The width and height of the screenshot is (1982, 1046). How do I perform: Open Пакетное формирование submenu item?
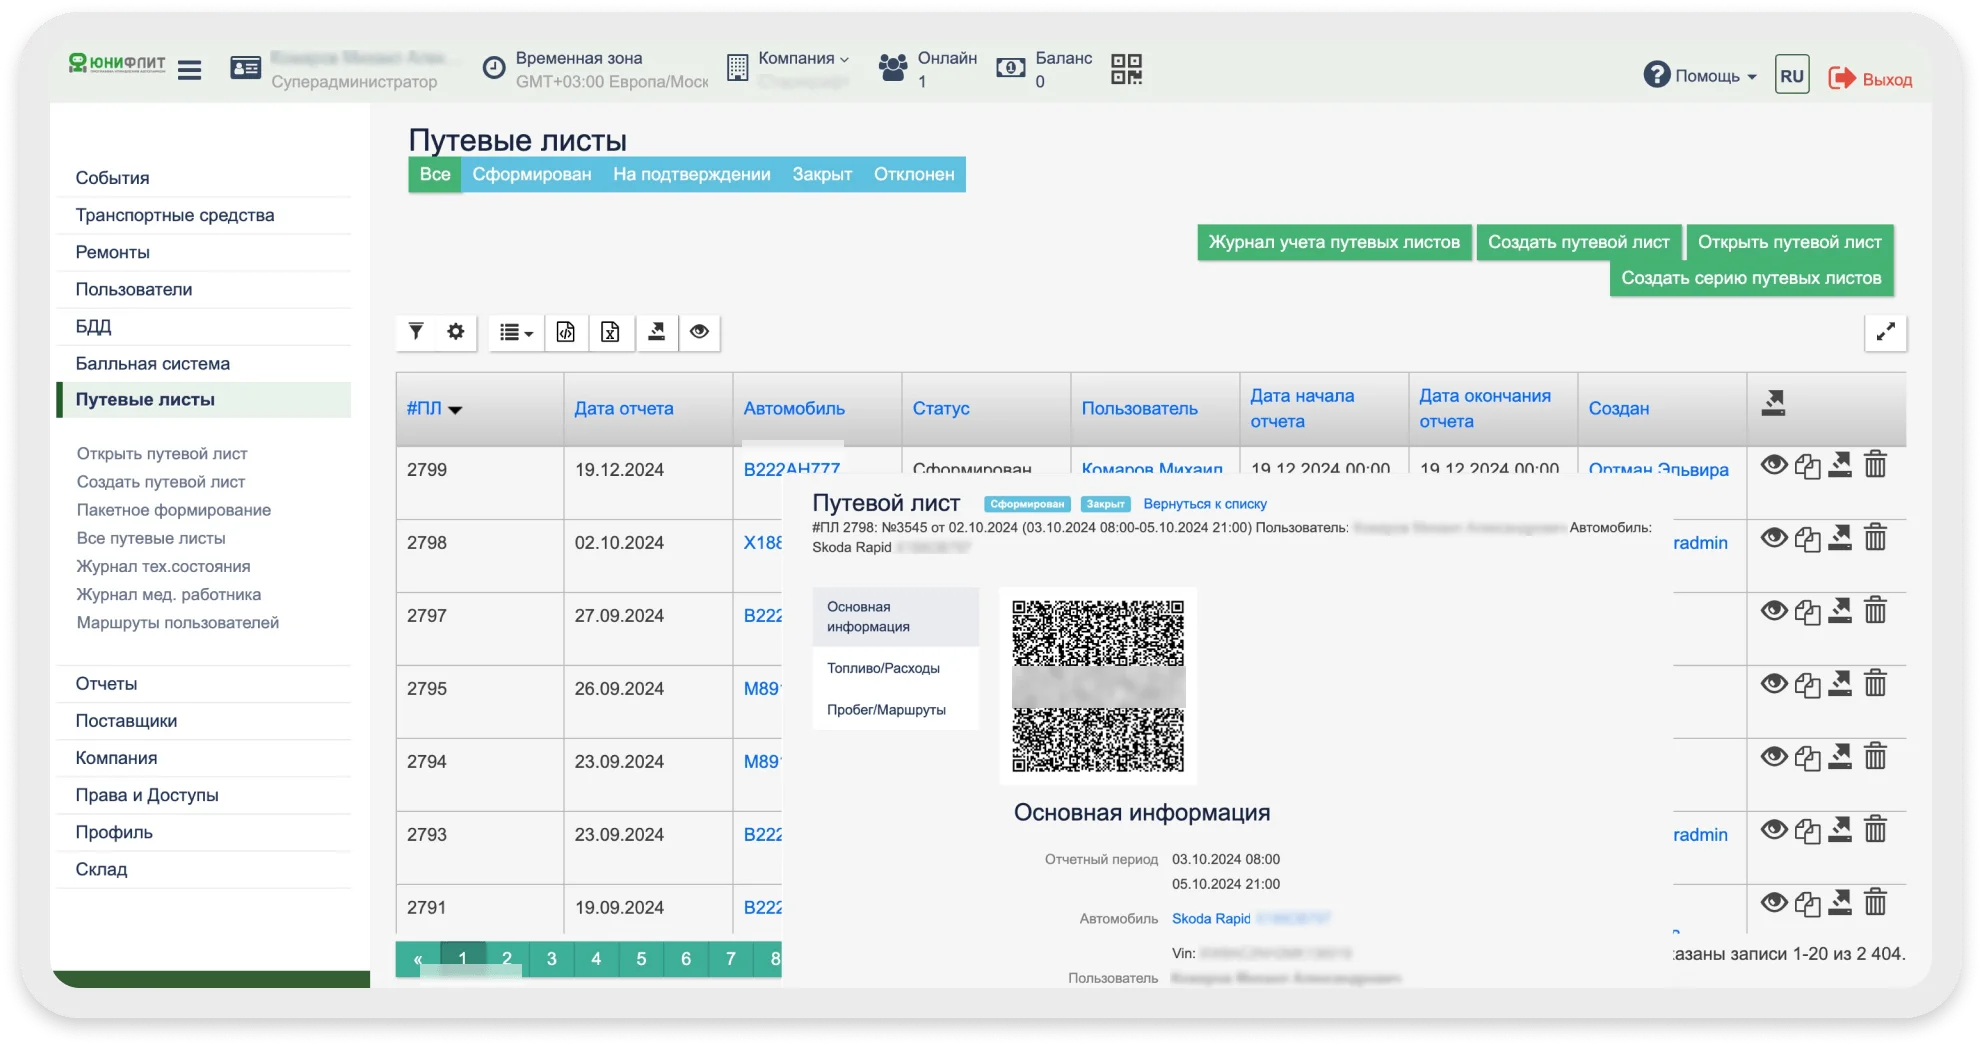click(174, 510)
